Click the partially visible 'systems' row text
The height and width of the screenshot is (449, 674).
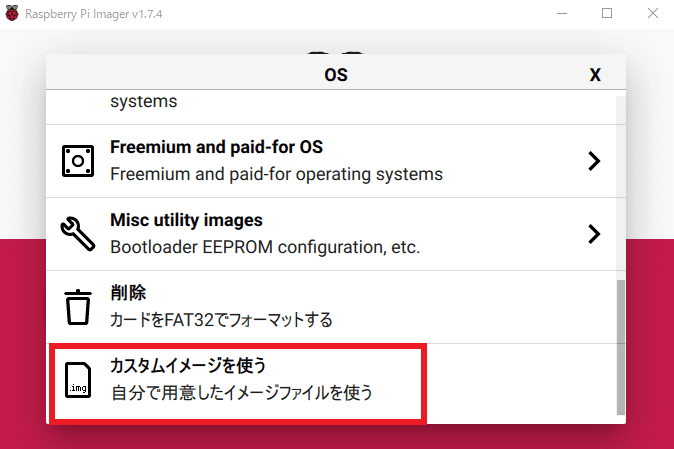click(144, 101)
